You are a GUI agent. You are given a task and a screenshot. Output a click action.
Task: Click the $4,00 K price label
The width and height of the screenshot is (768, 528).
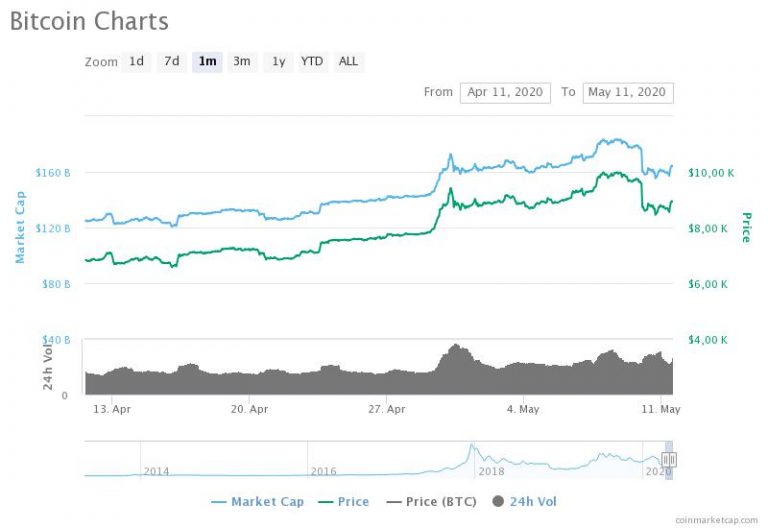(708, 340)
